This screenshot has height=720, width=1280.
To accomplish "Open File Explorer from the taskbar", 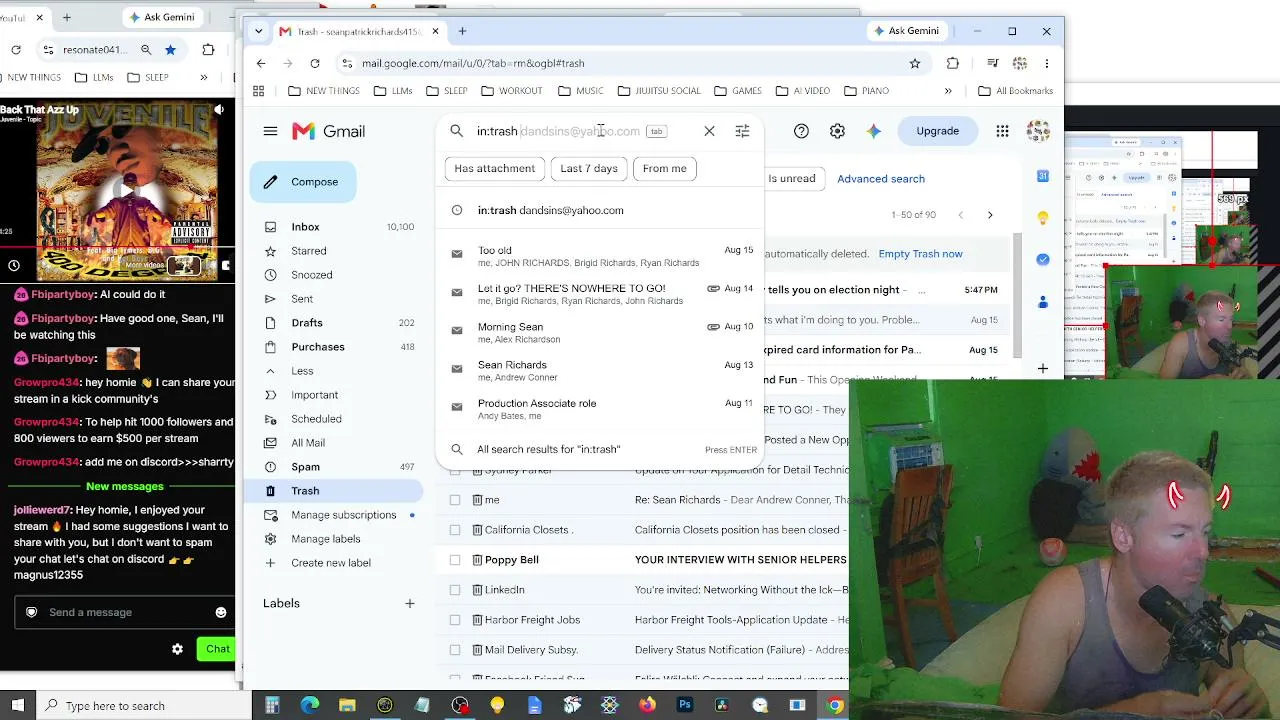I will 347,706.
